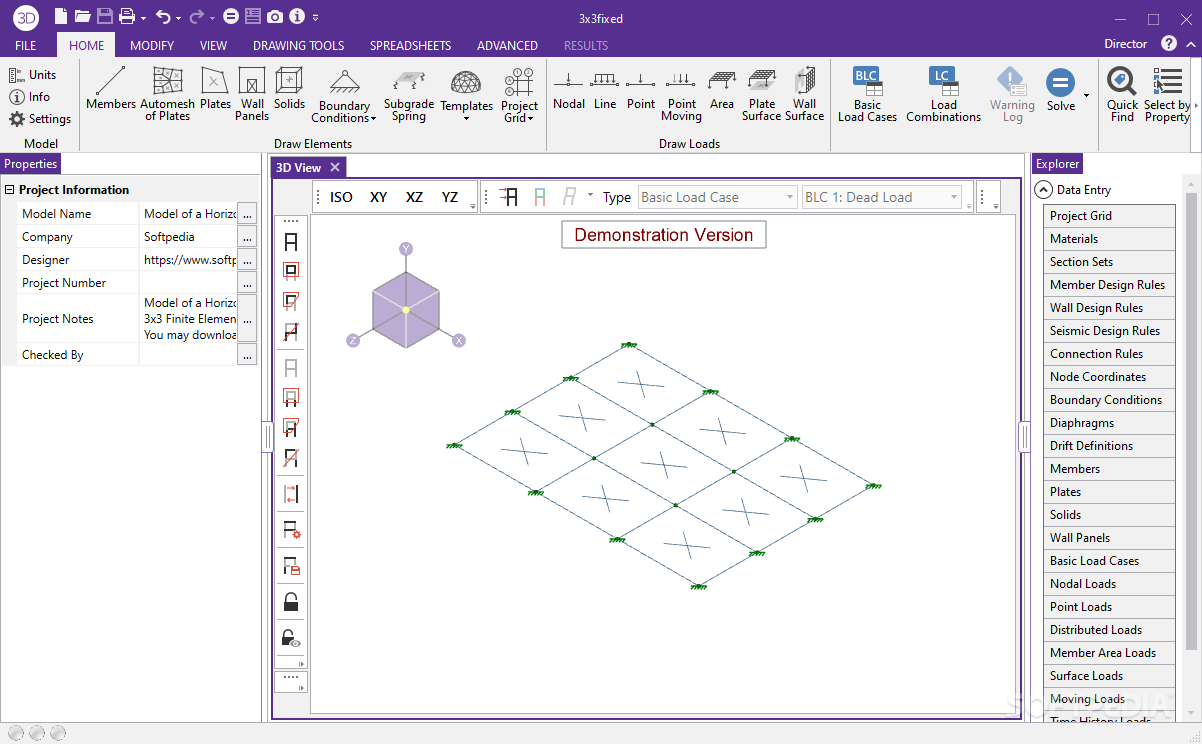The image size is (1202, 744).
Task: Open the FILE menu
Action: [23, 45]
